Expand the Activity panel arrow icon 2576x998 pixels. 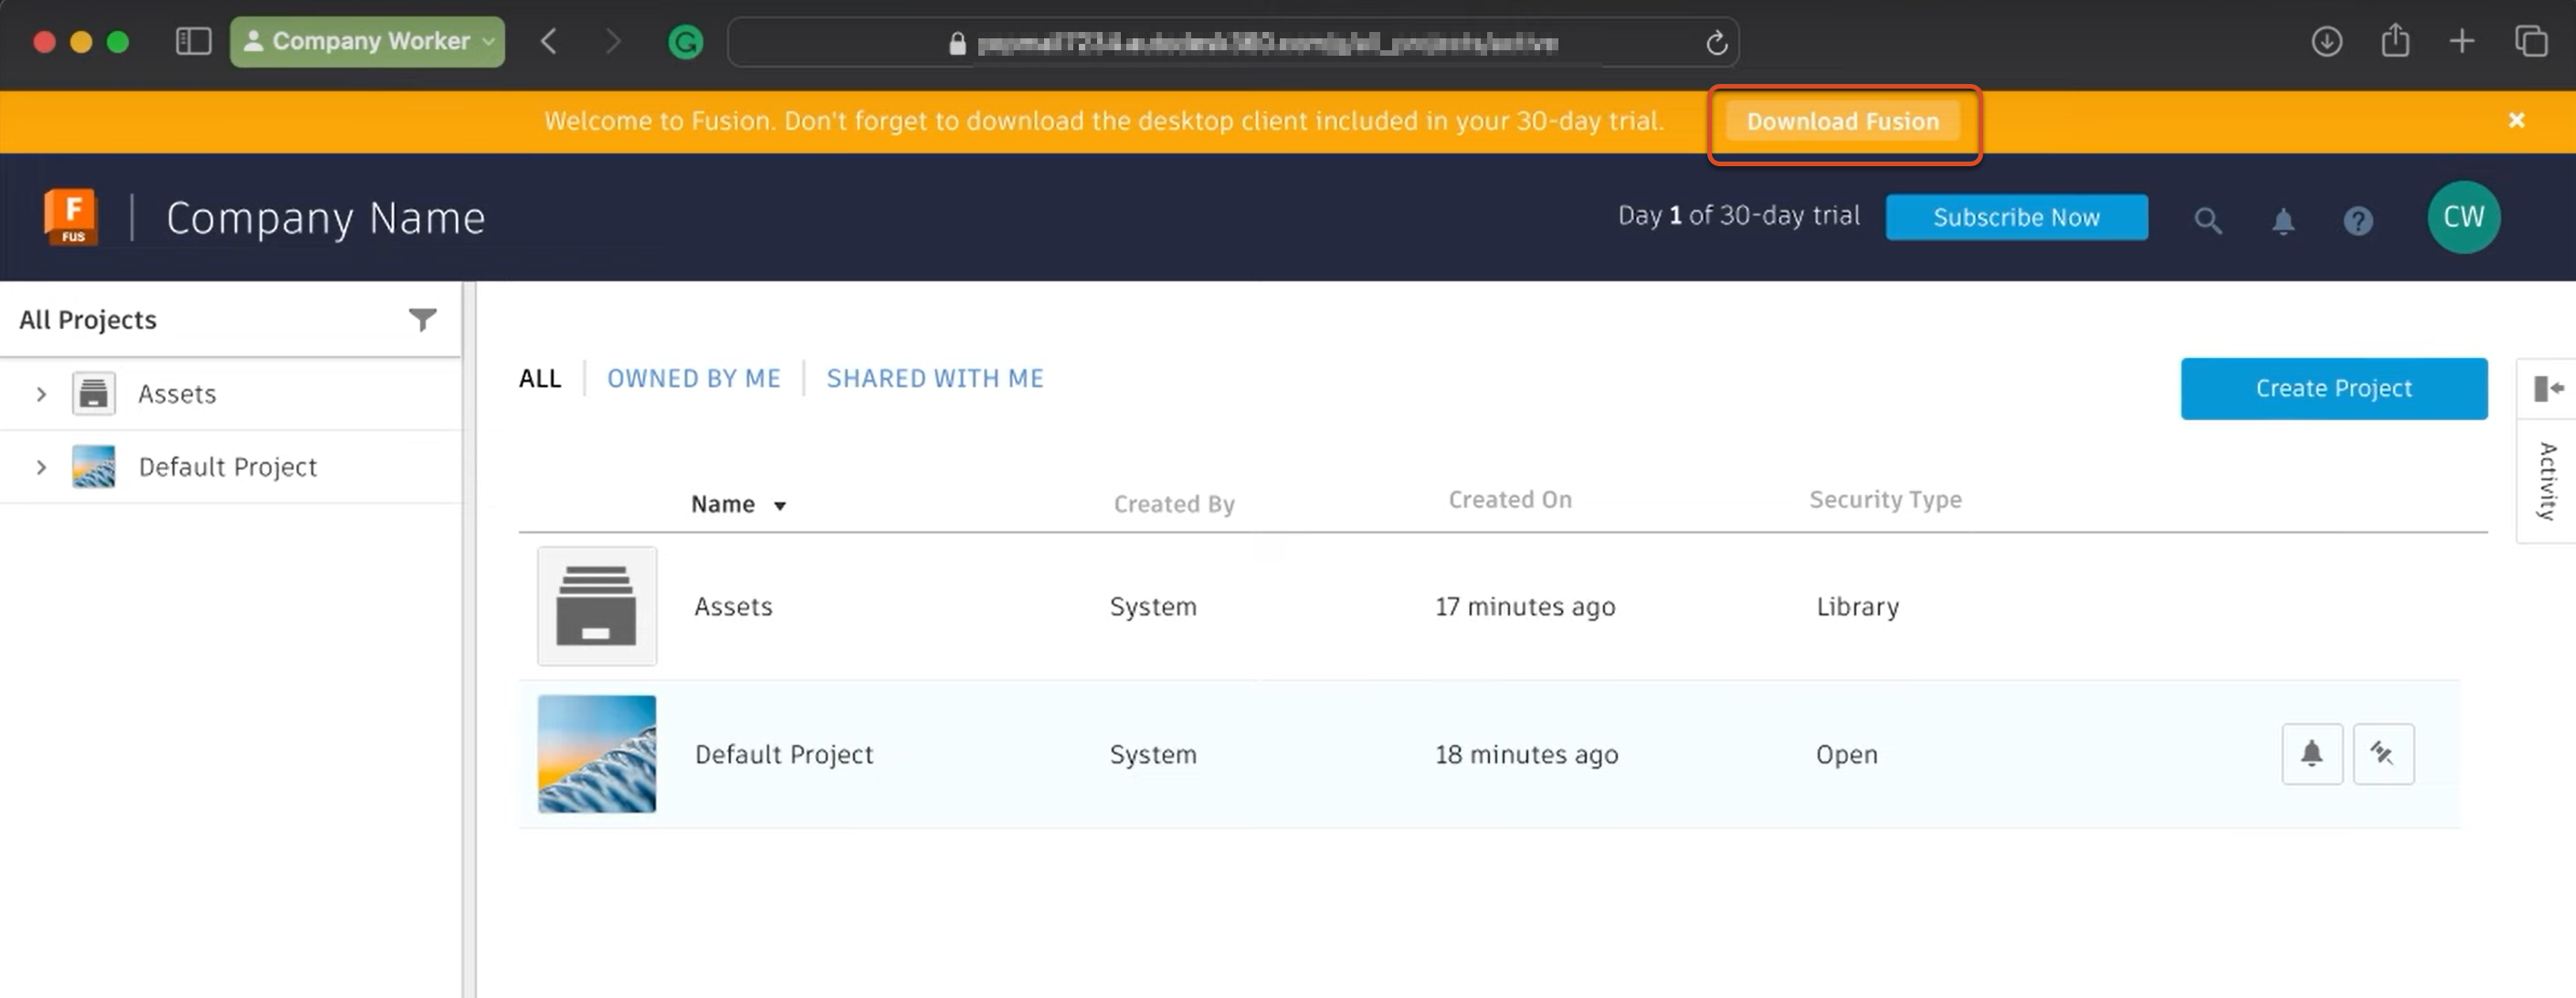pos(2548,388)
